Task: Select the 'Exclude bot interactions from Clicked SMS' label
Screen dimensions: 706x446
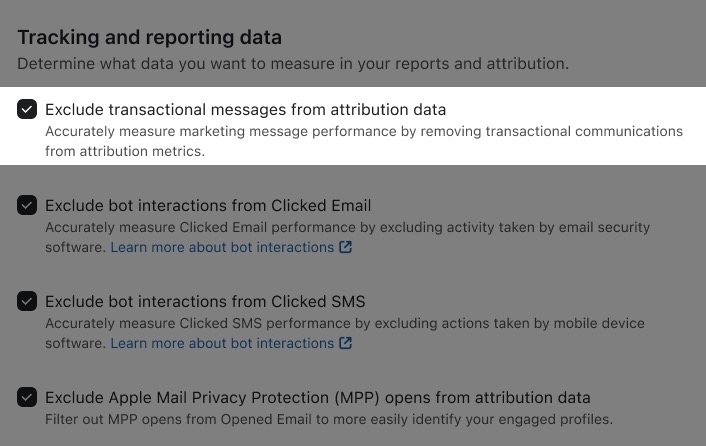Action: 205,301
